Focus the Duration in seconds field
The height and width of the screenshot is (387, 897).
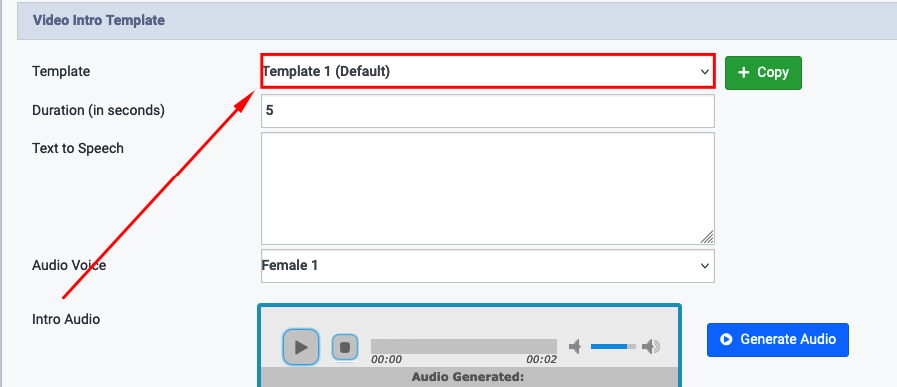tap(487, 110)
